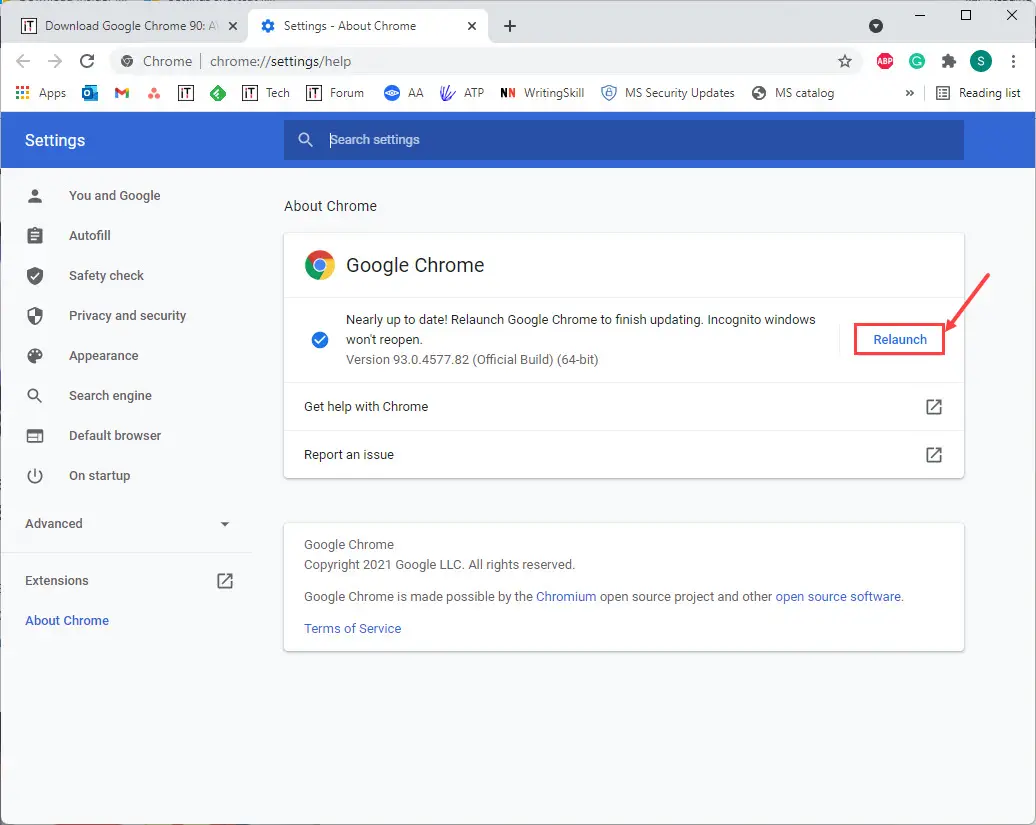Expand the Advanced settings section

[128, 524]
